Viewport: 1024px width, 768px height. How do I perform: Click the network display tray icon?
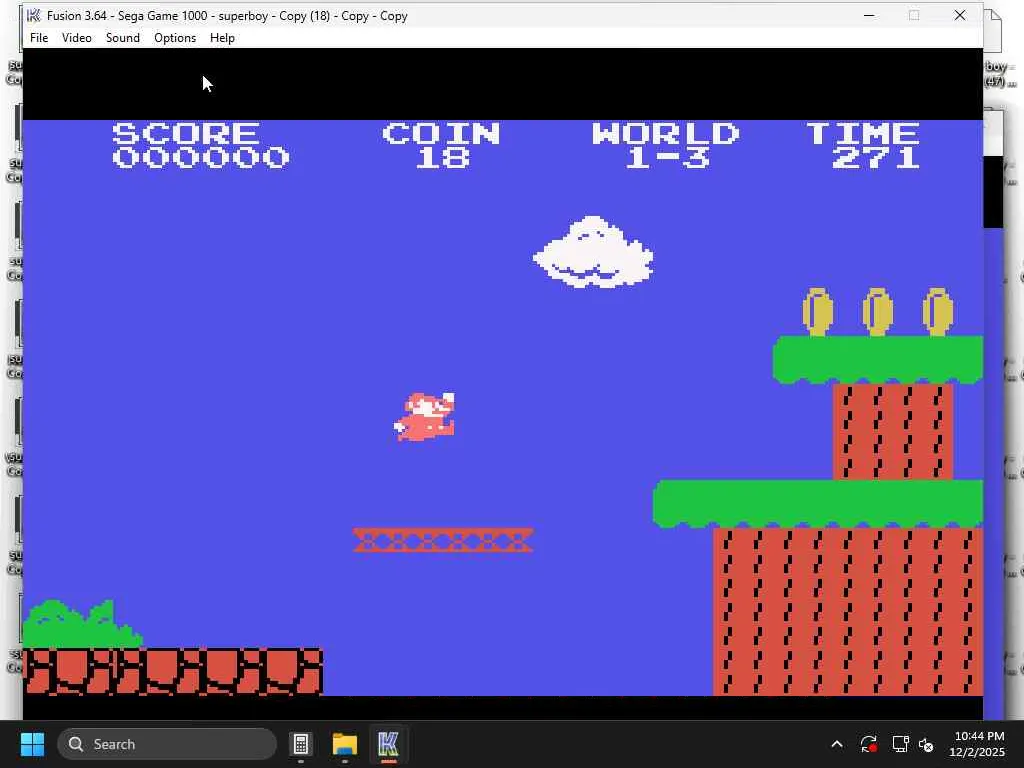tap(901, 744)
